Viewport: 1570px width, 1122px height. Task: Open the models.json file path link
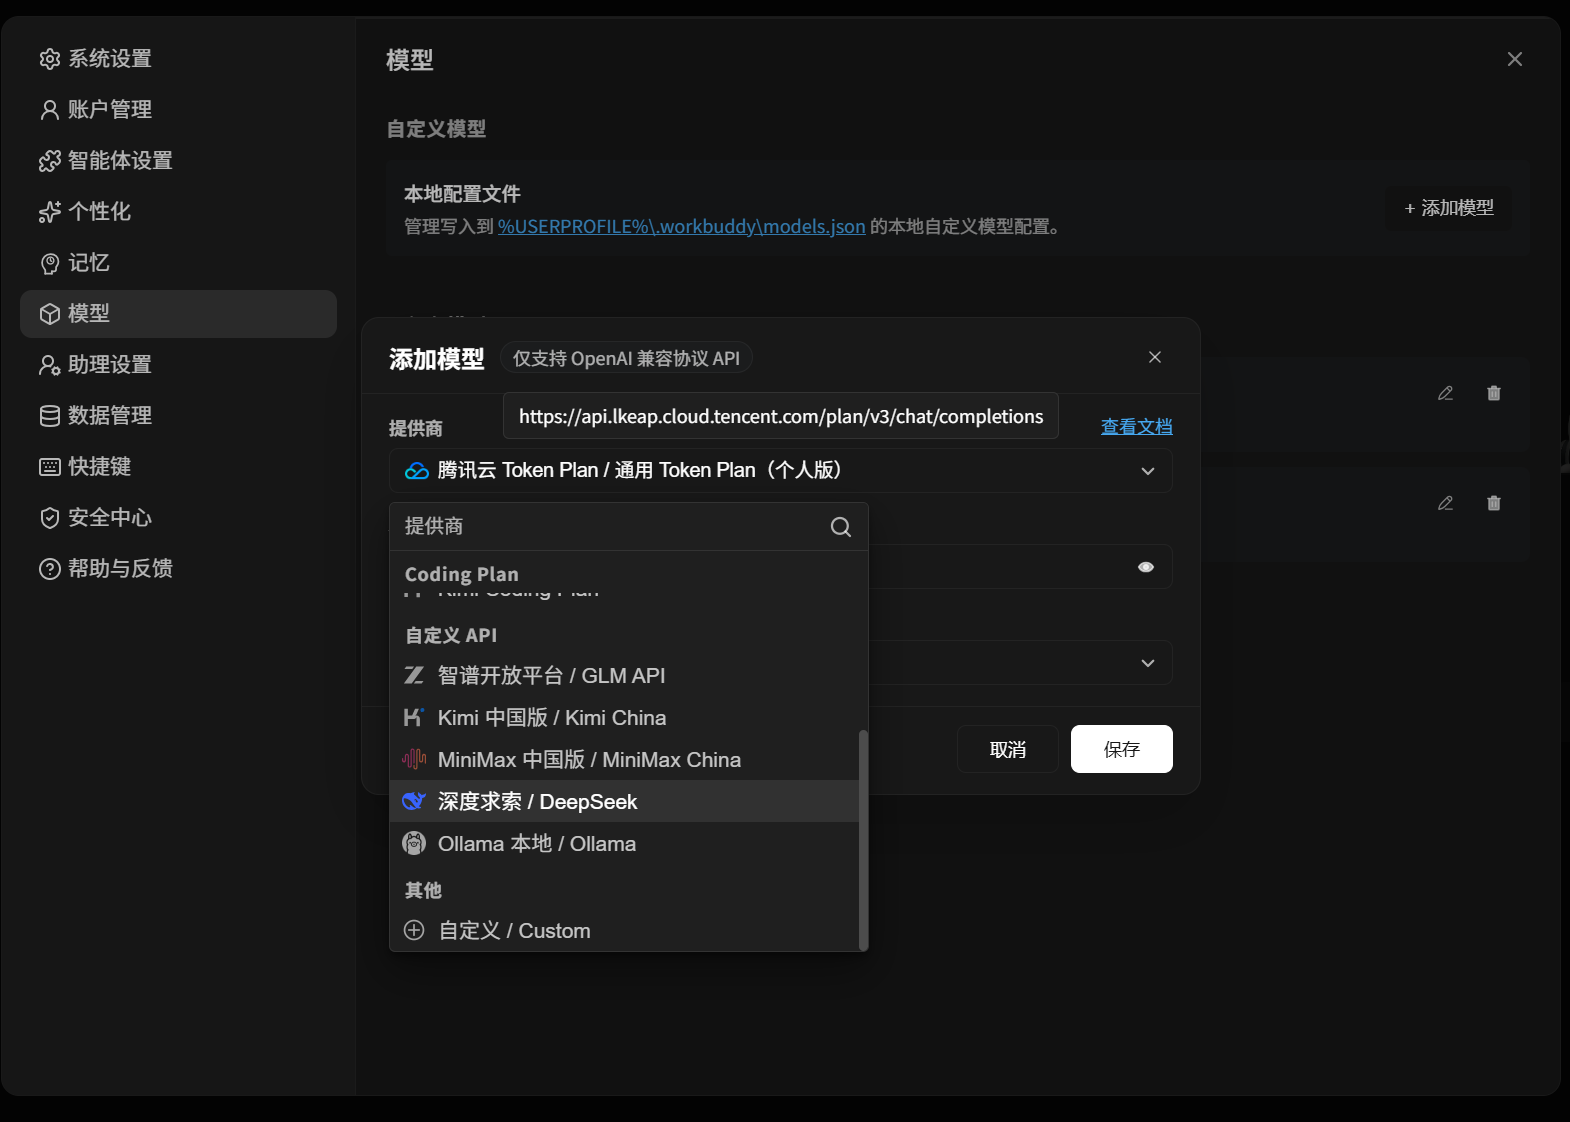[682, 227]
